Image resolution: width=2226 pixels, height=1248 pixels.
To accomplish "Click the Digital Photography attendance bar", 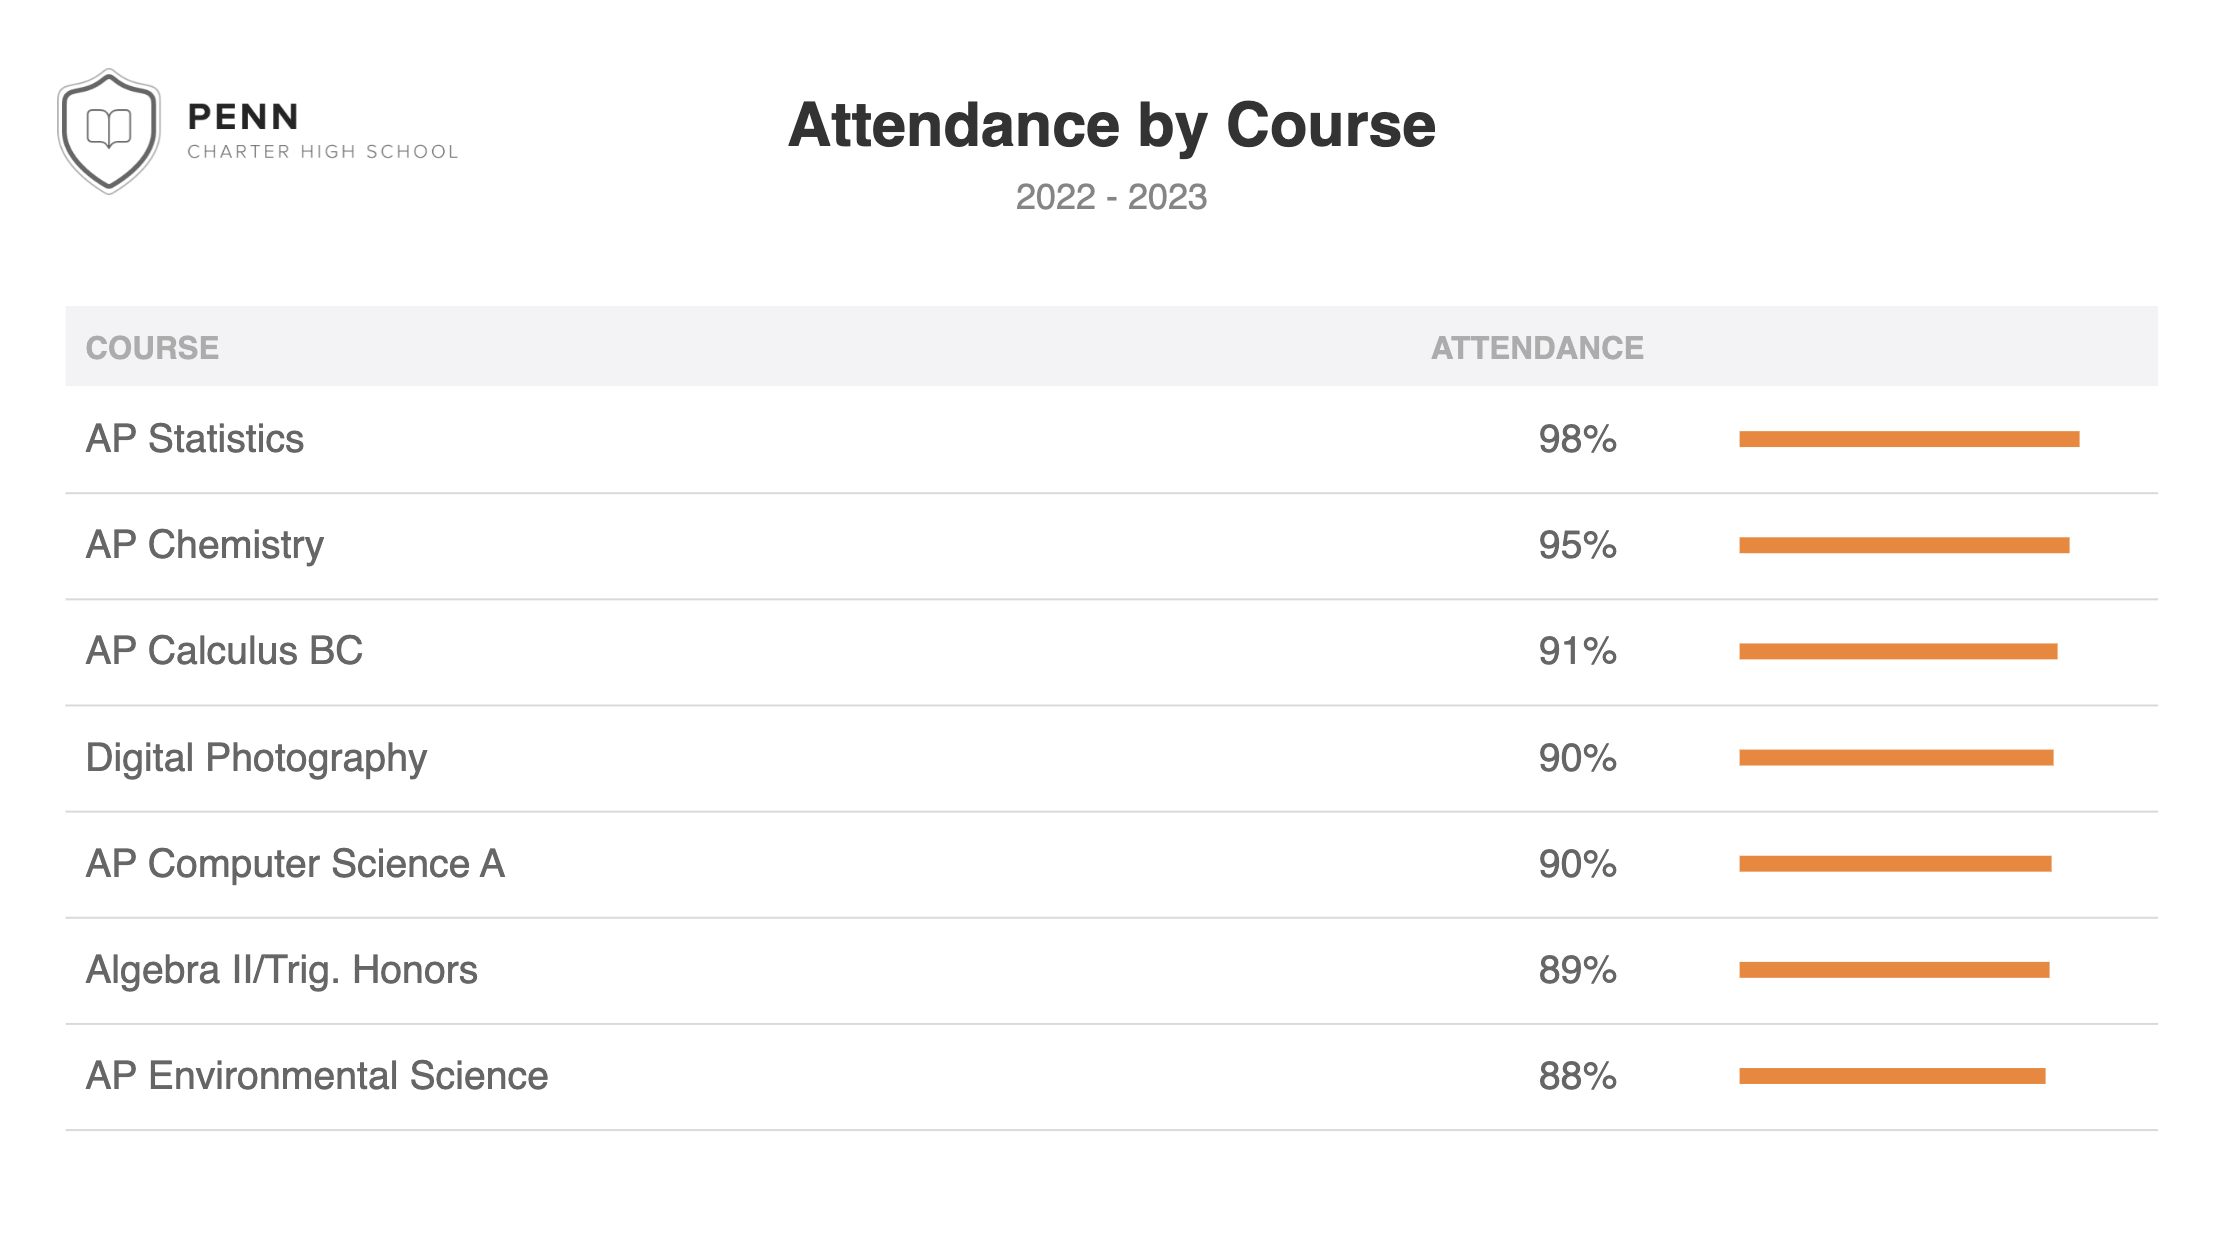I will 1895,758.
